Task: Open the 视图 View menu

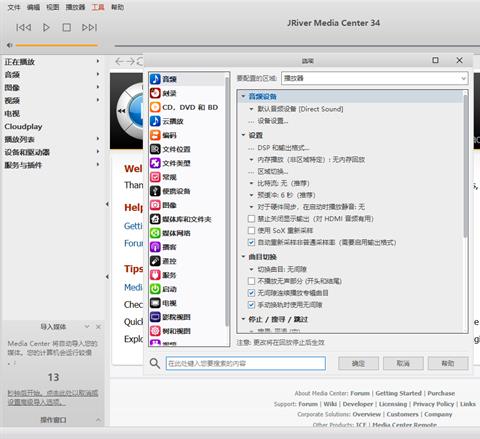Action: [53, 7]
